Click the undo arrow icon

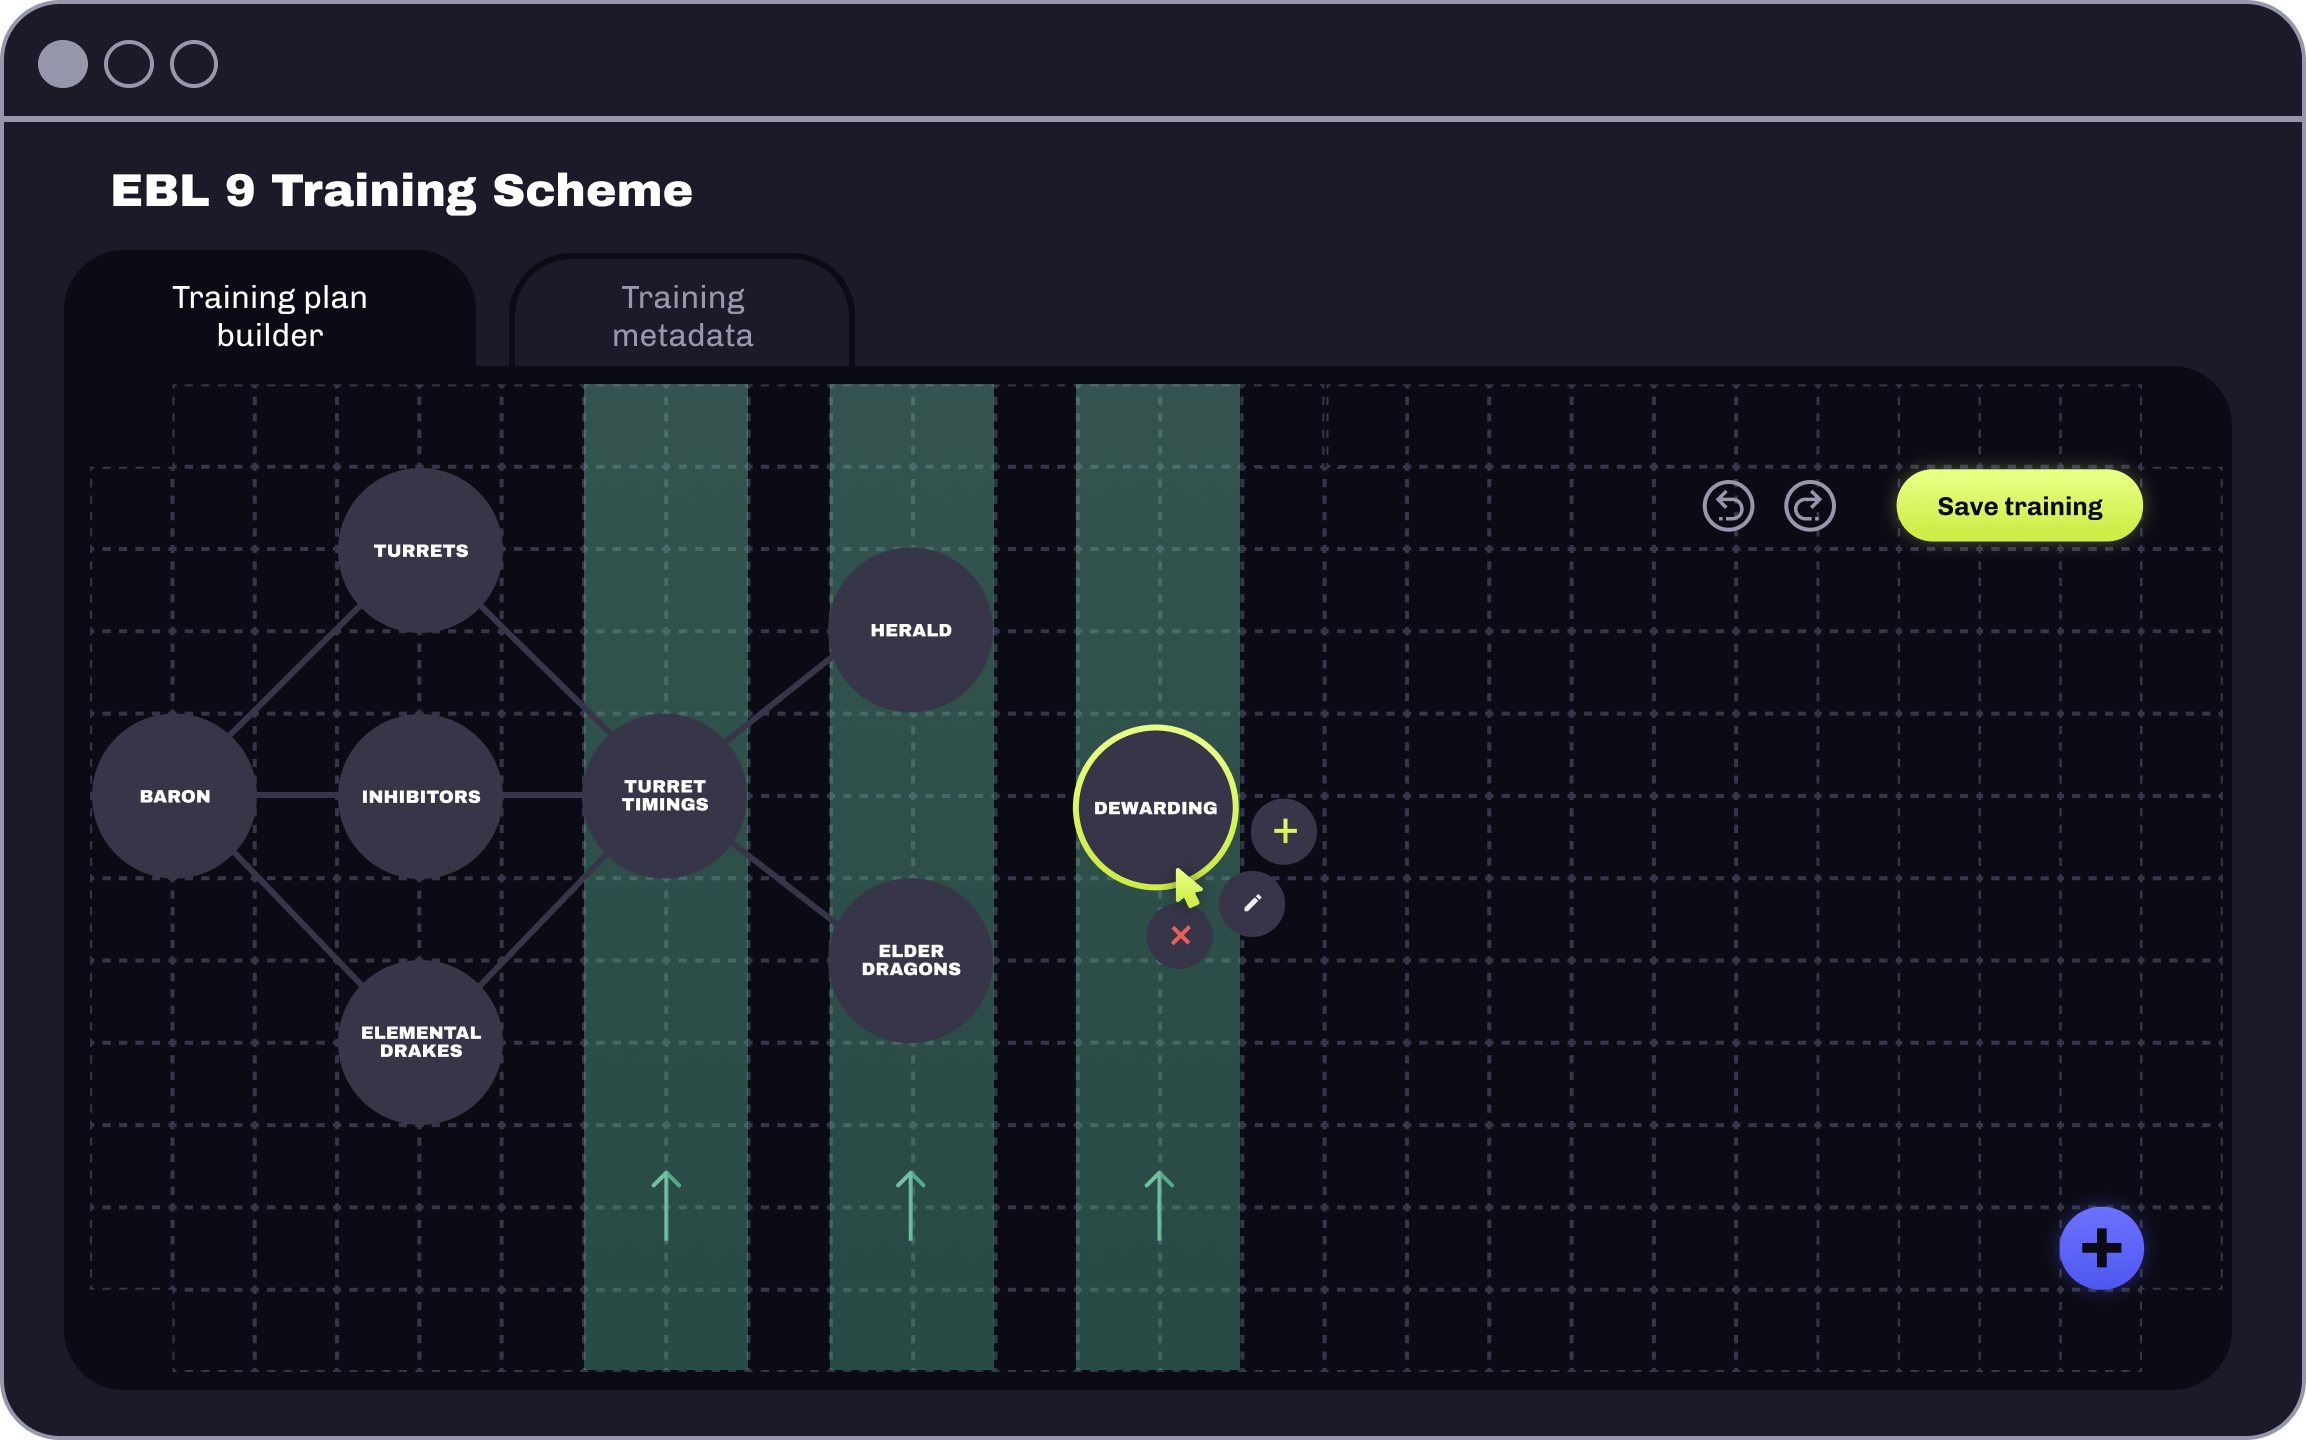(1728, 506)
